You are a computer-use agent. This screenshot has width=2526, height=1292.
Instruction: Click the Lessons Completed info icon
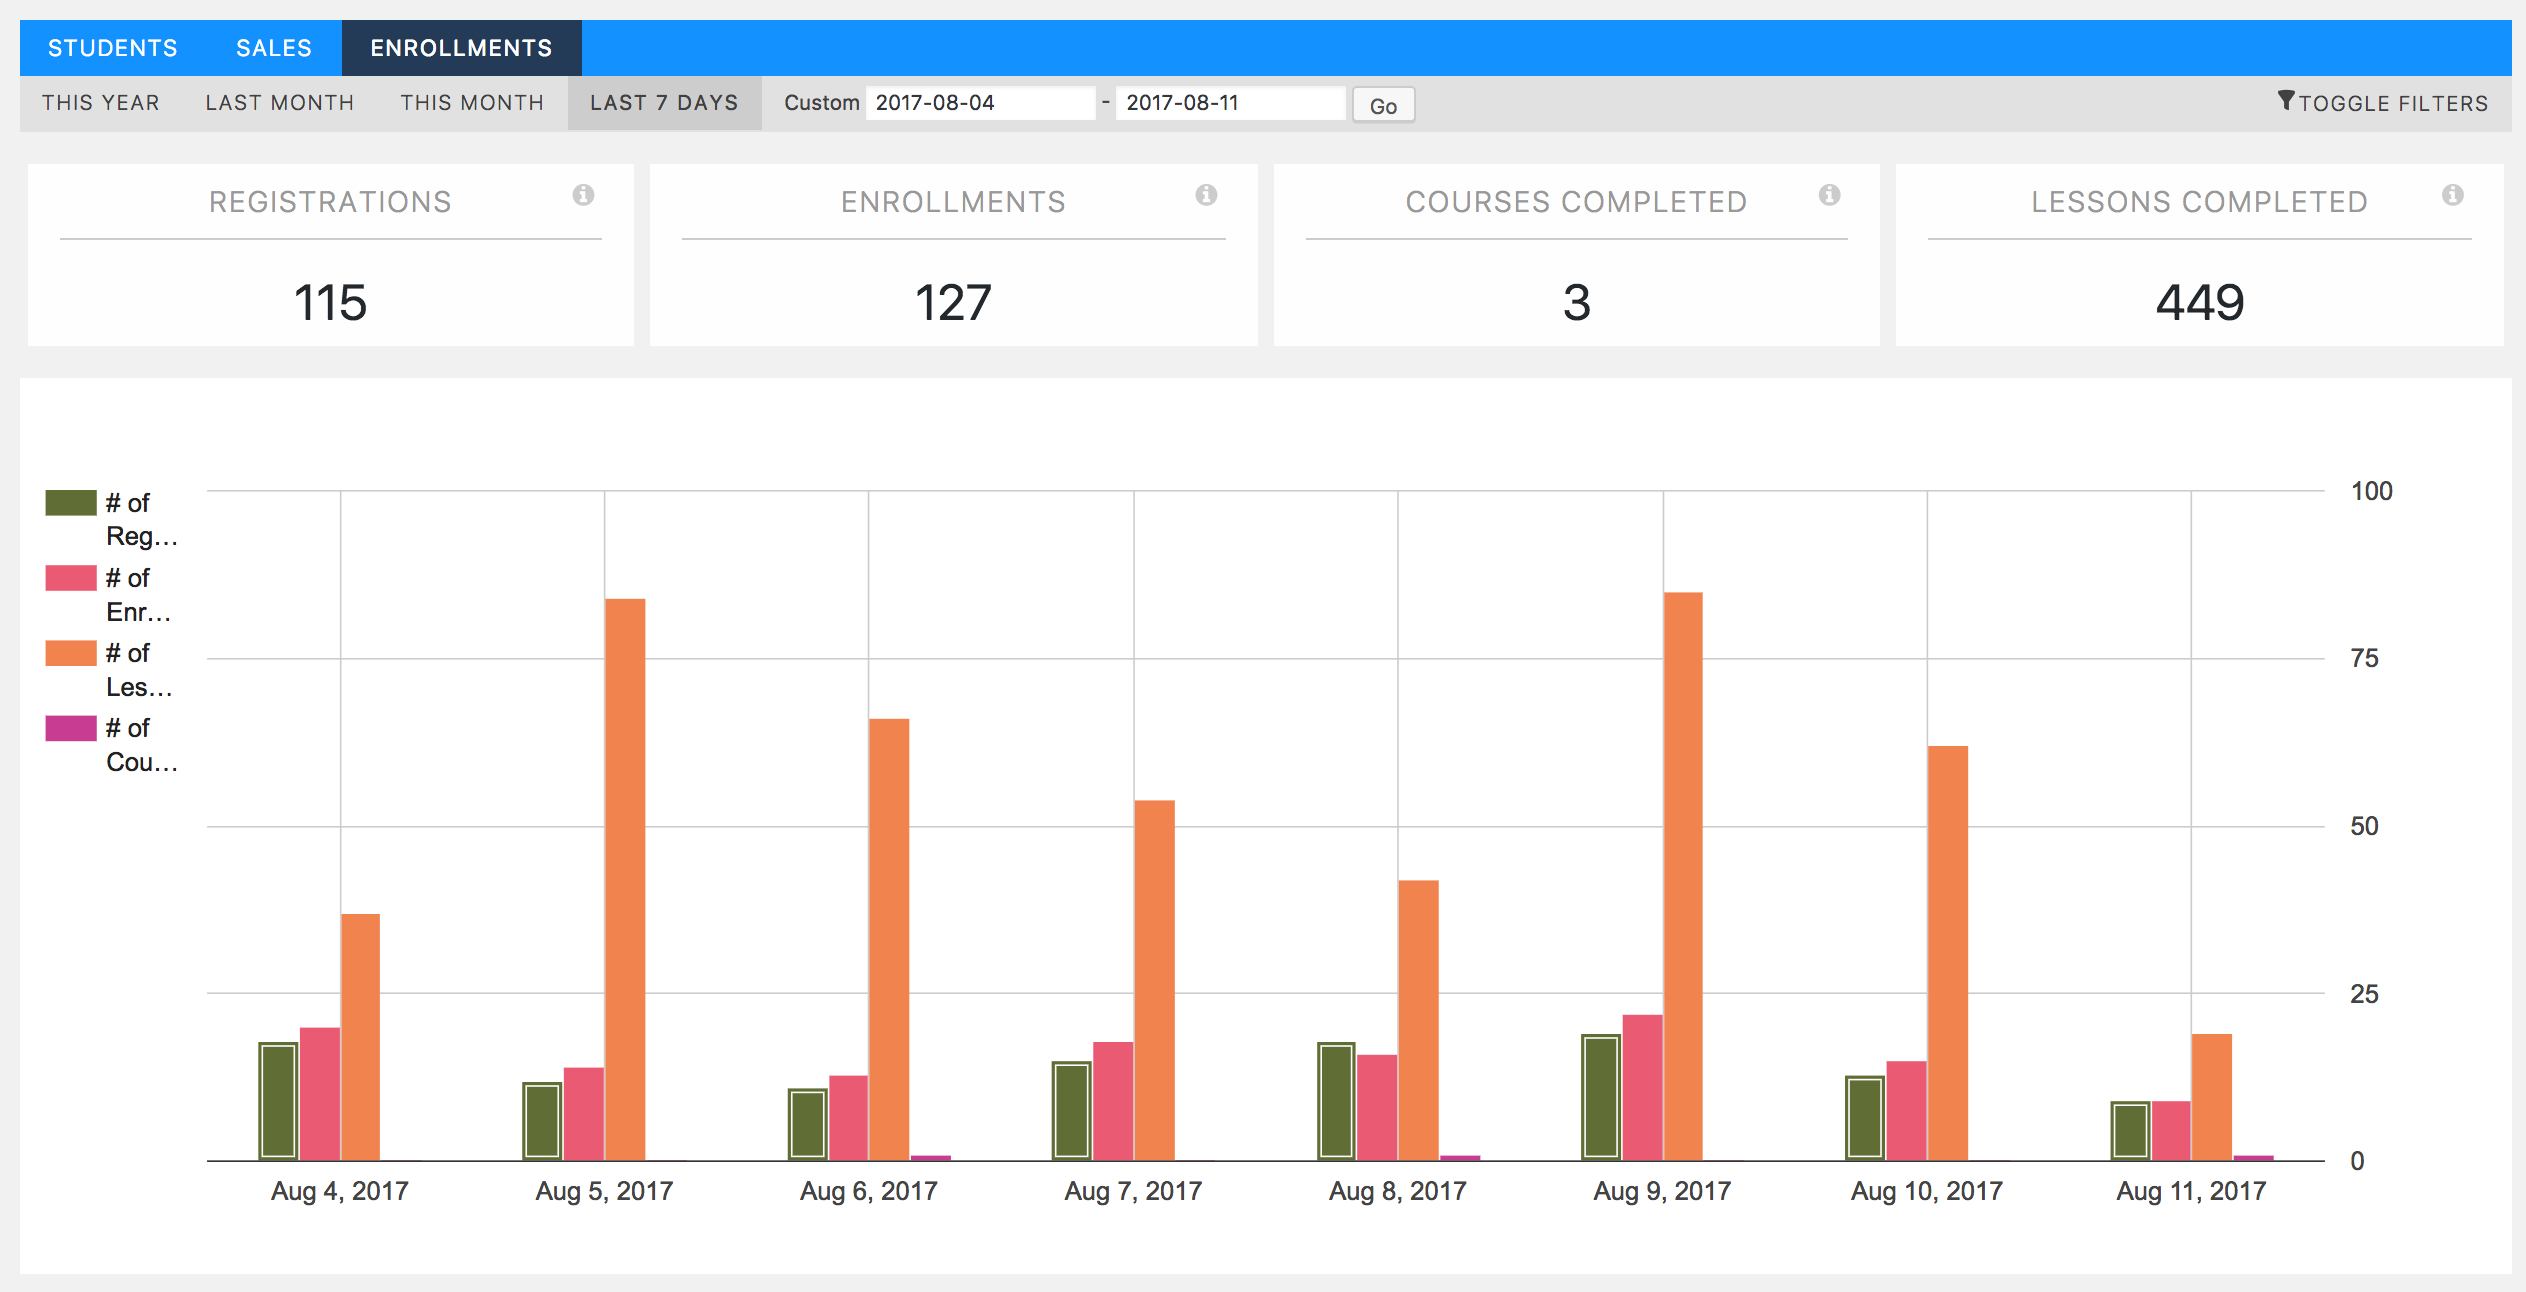(2452, 195)
